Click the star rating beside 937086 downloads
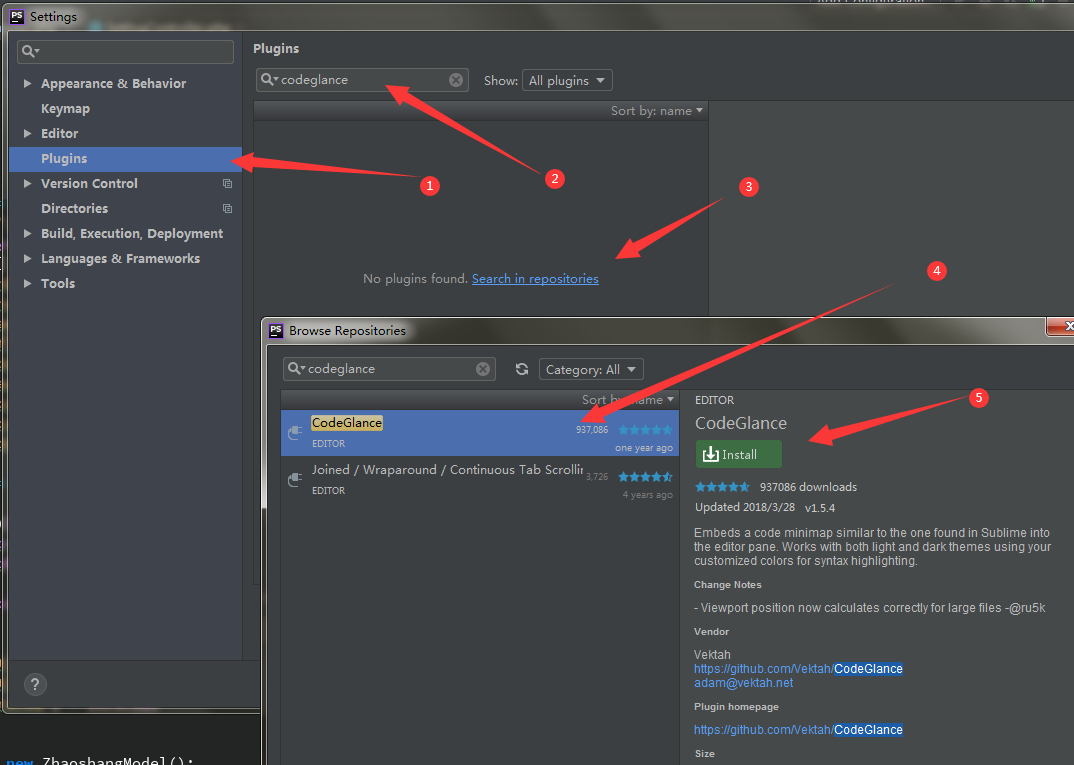The height and width of the screenshot is (765, 1074). coord(723,487)
